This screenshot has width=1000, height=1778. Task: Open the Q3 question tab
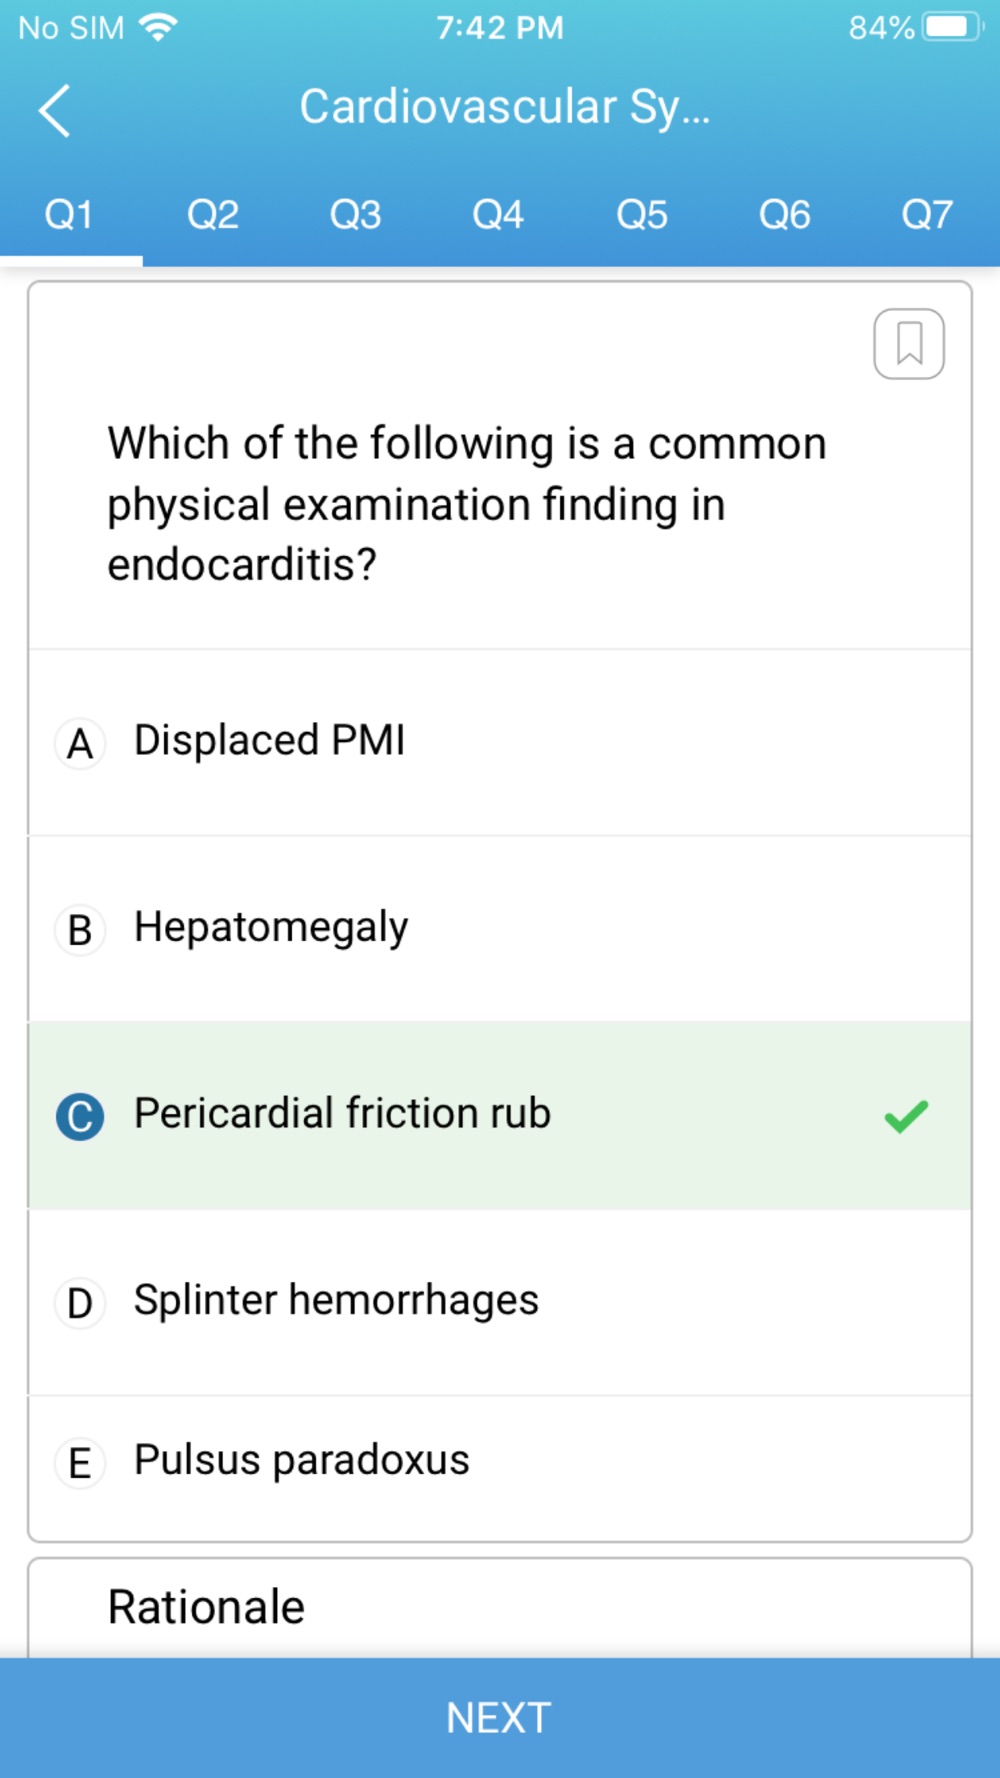(x=356, y=214)
